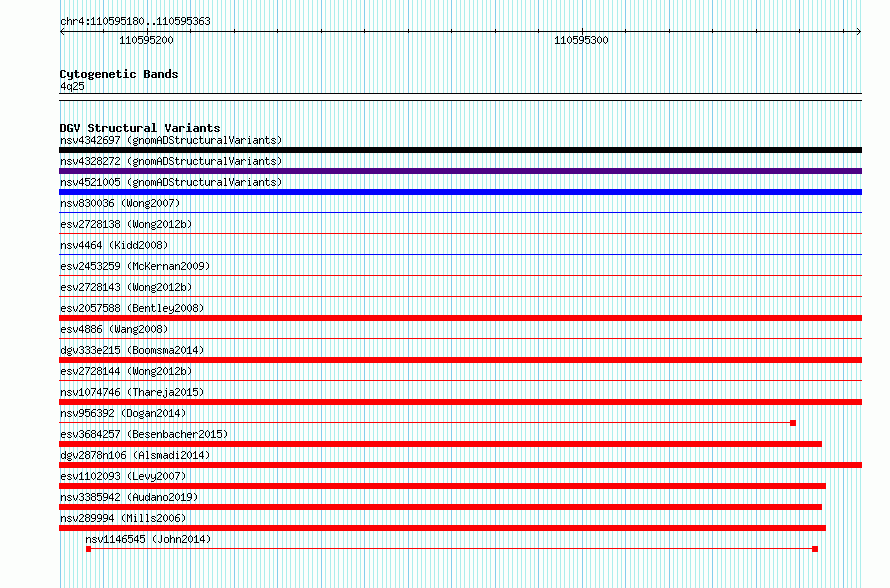890x588 pixels.
Task: Select the red nsv289994 variant bar
Action: (442, 528)
